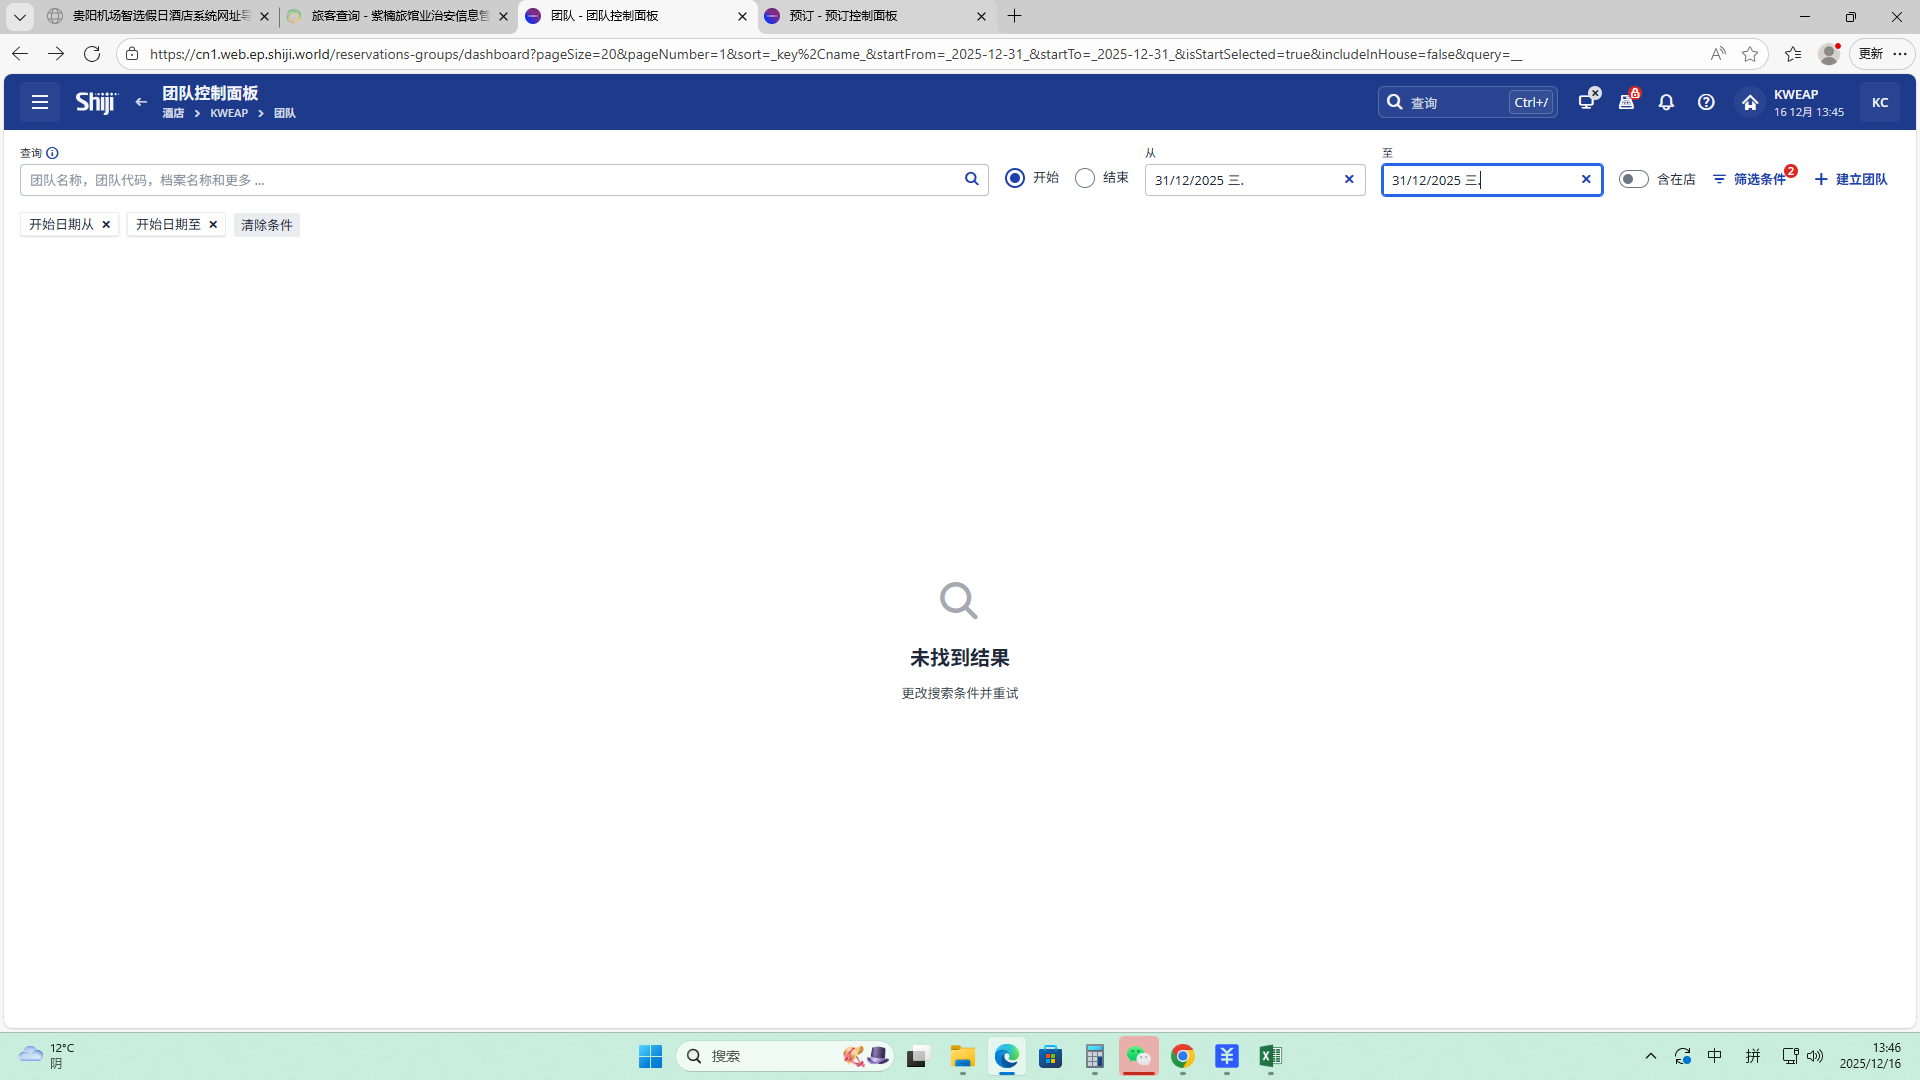Viewport: 1920px width, 1080px height.
Task: Open the locked alerts icon with badge
Action: [1627, 102]
